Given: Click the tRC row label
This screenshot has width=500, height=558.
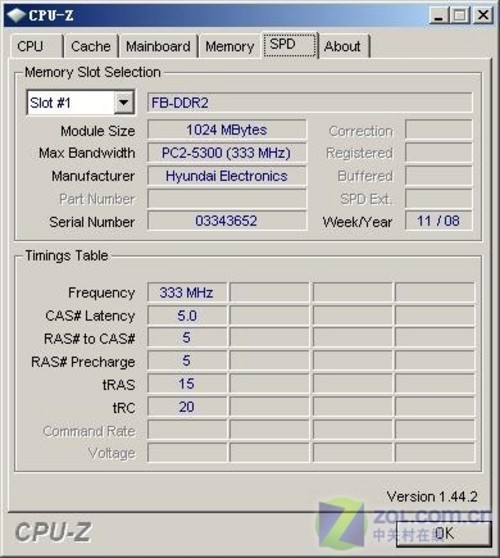Looking at the screenshot, I should click(124, 408).
